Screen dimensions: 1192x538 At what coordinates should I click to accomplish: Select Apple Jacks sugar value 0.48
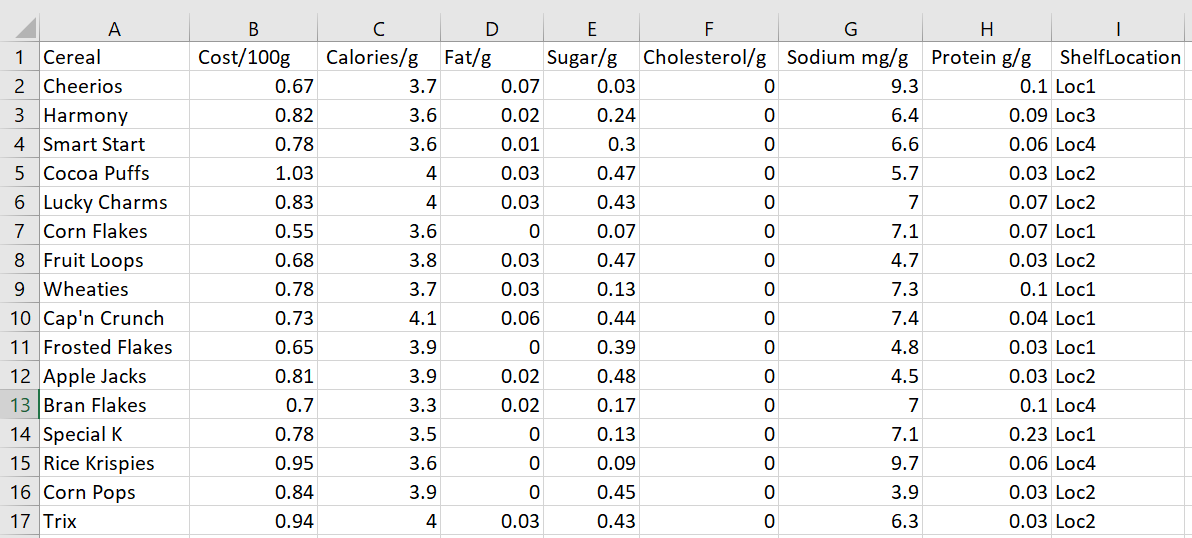590,376
